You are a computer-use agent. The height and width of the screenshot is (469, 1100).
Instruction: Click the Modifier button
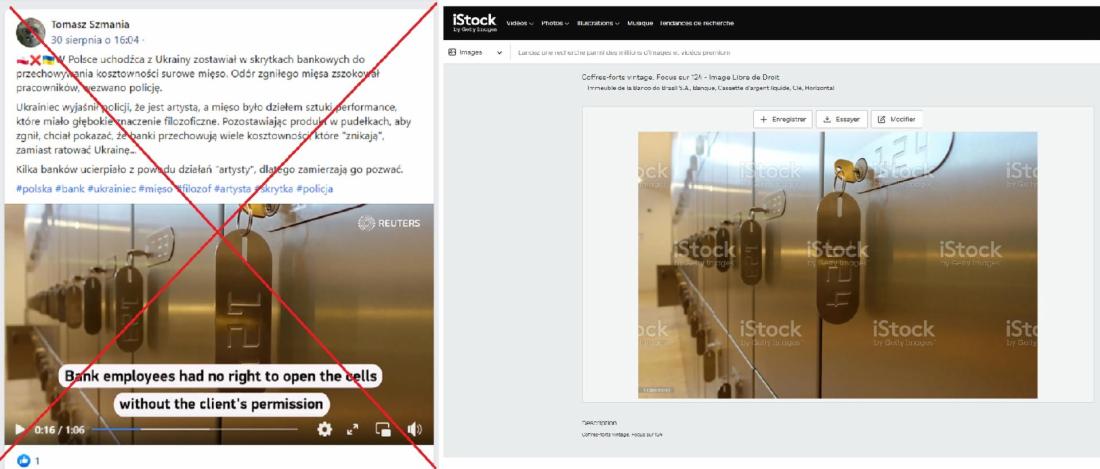897,119
